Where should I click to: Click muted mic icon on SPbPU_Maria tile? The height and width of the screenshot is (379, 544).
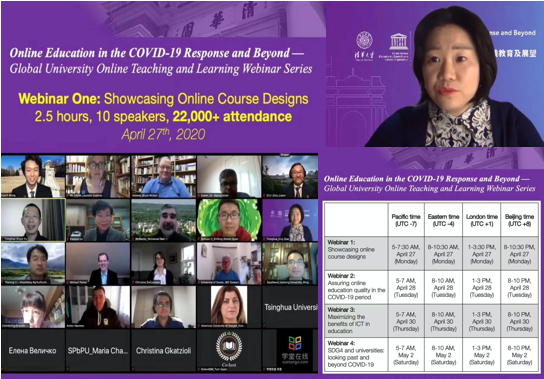point(68,369)
